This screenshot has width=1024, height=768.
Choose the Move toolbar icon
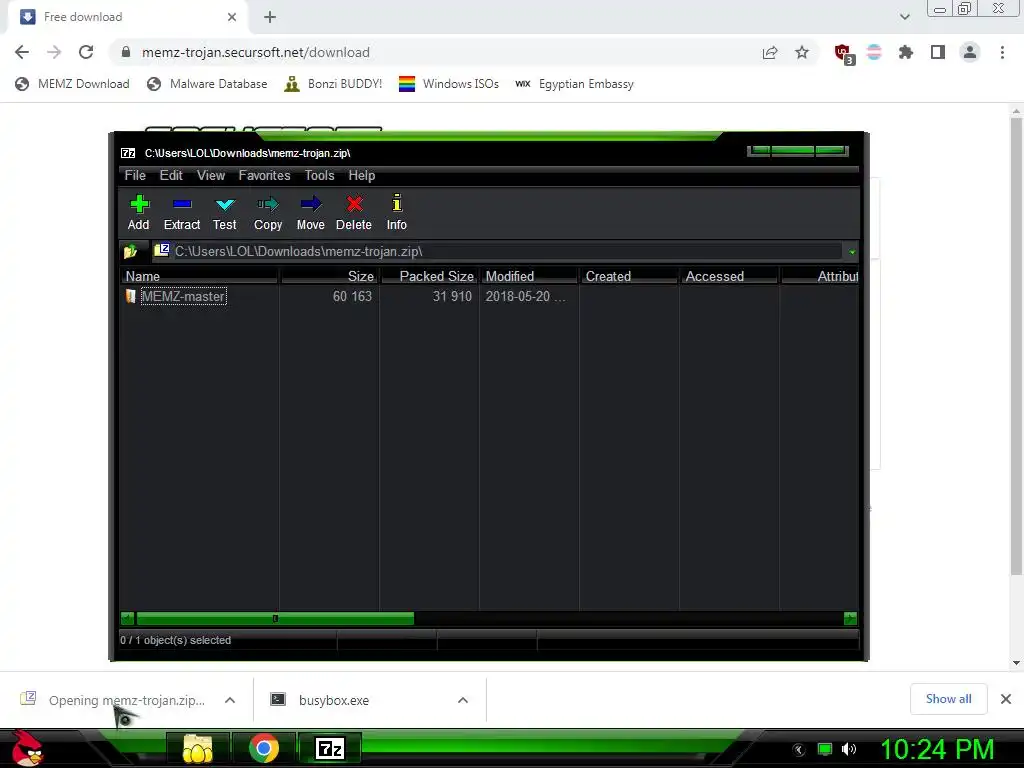(311, 213)
